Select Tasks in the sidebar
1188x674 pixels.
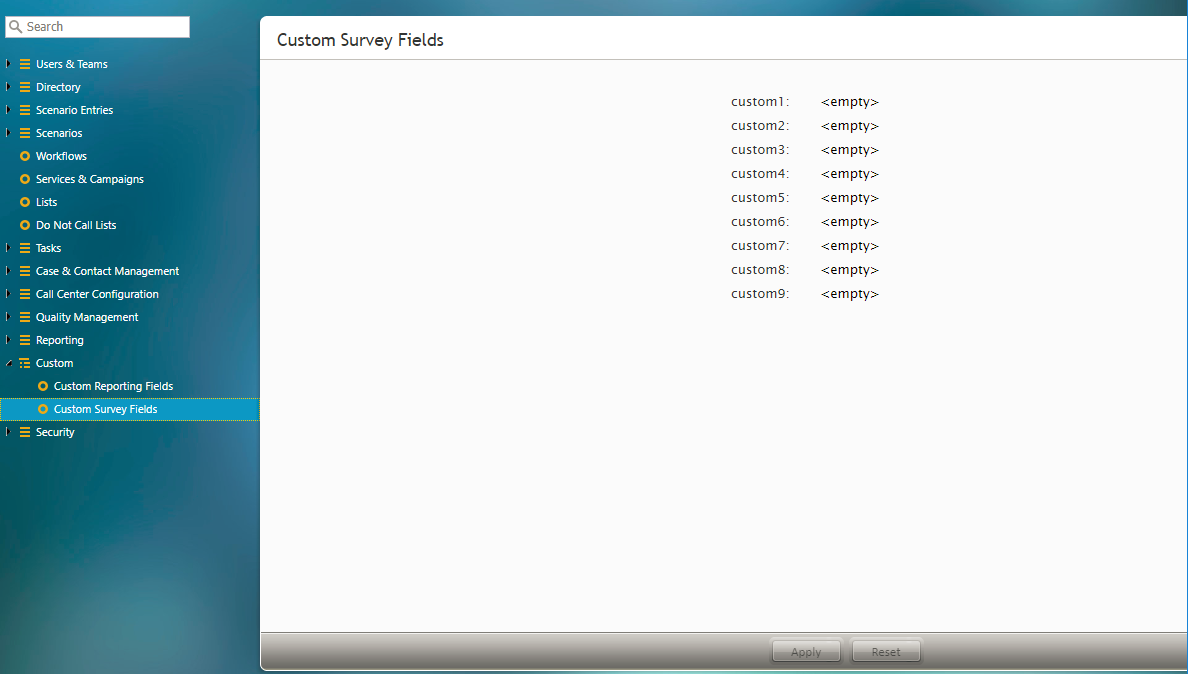click(48, 248)
